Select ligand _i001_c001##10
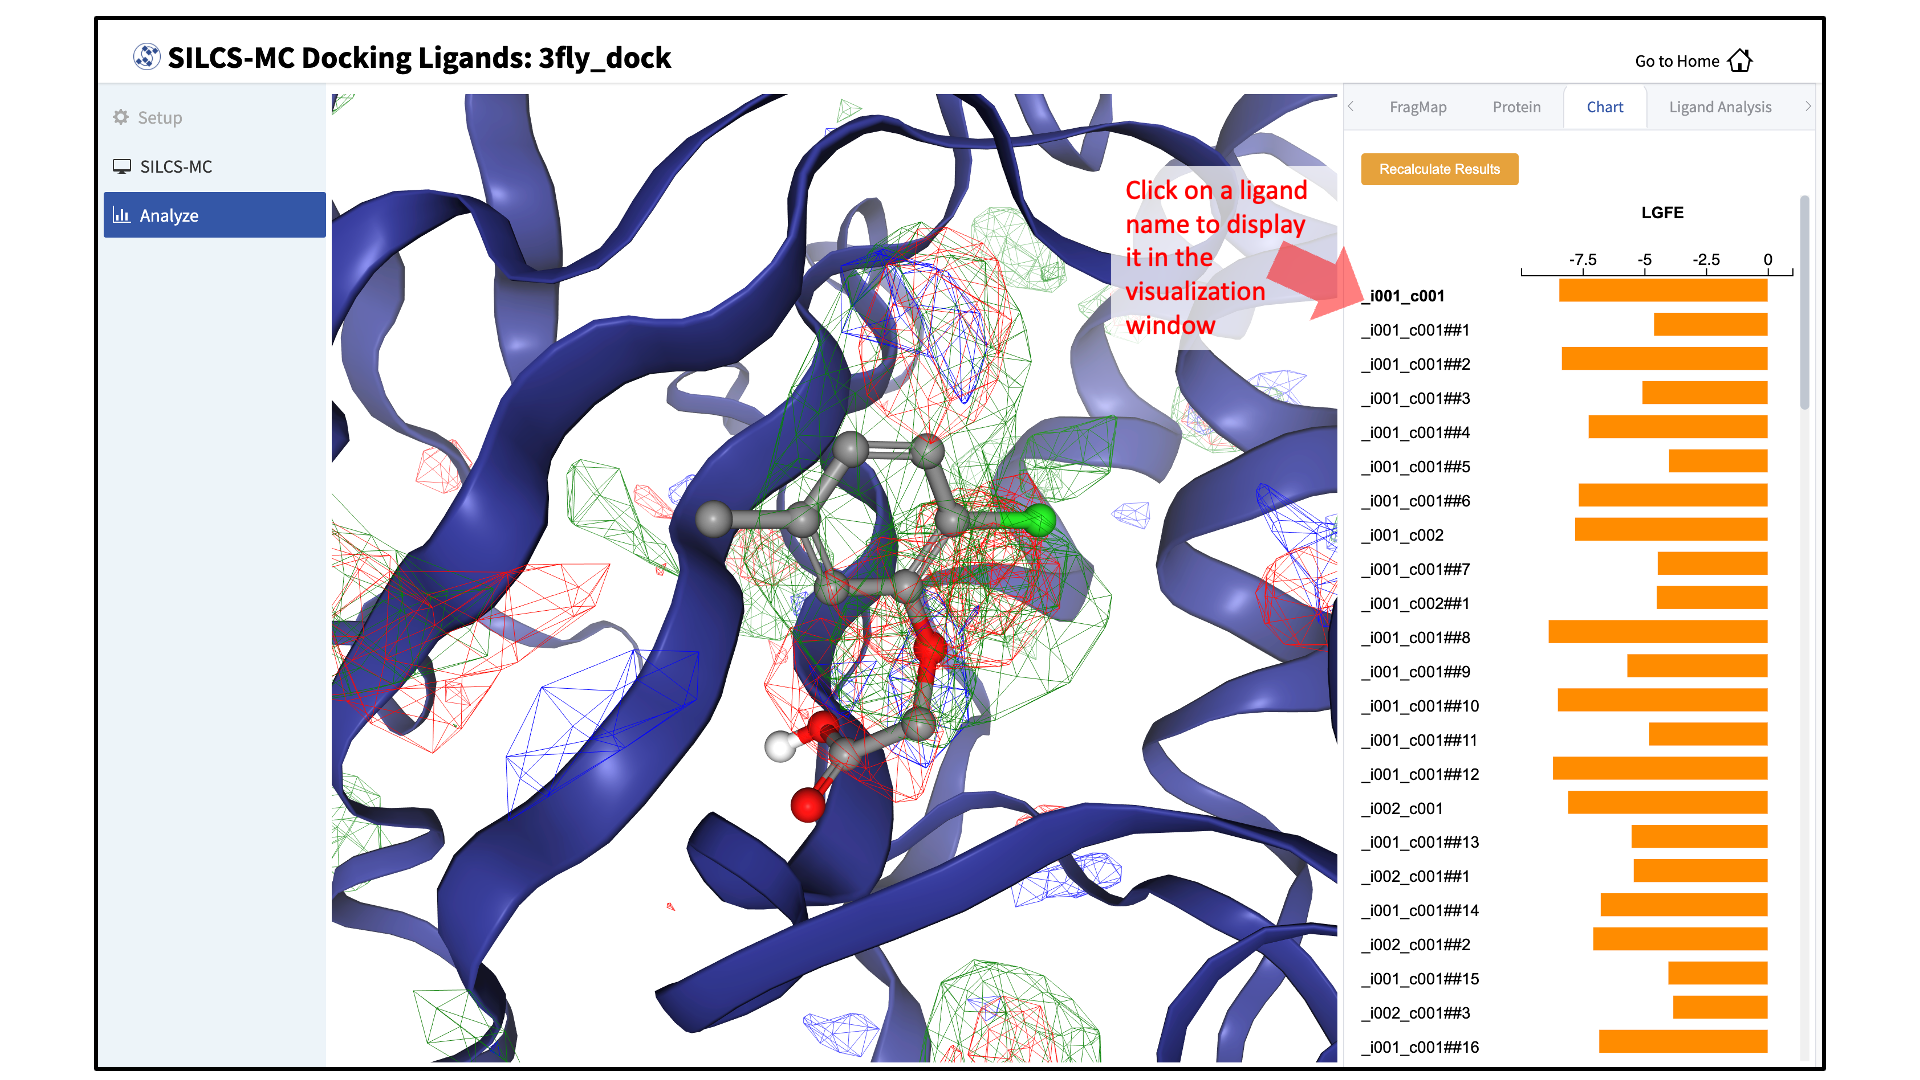Screen dimensions: 1920x1080 (x=1421, y=706)
